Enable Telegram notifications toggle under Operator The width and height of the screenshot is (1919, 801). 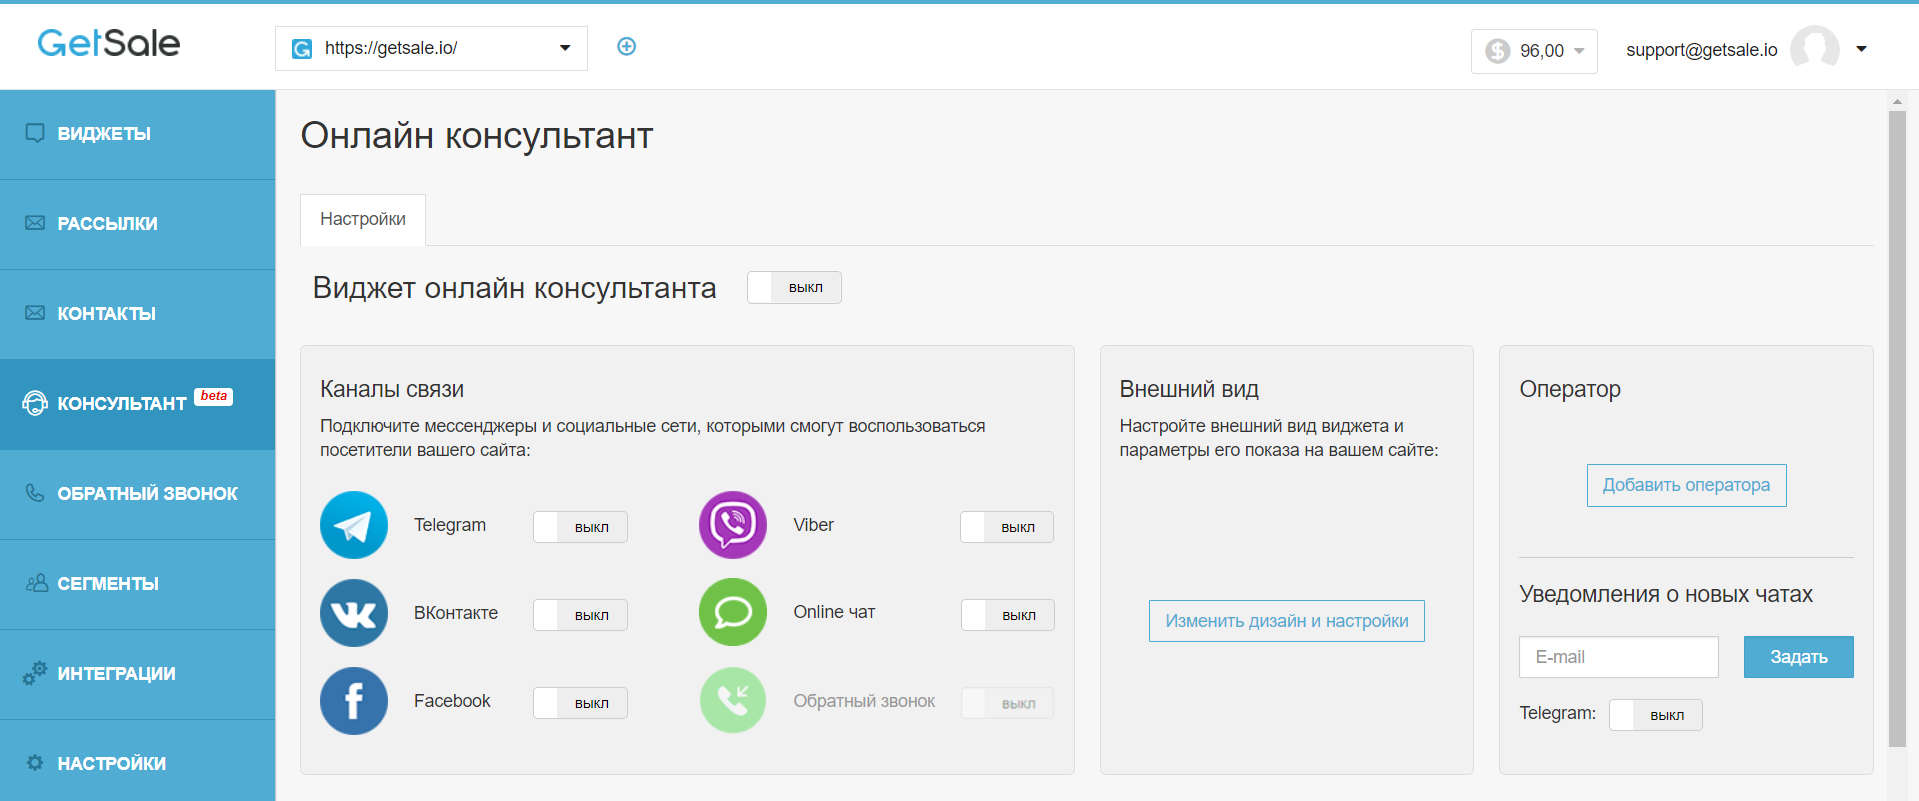point(1655,715)
